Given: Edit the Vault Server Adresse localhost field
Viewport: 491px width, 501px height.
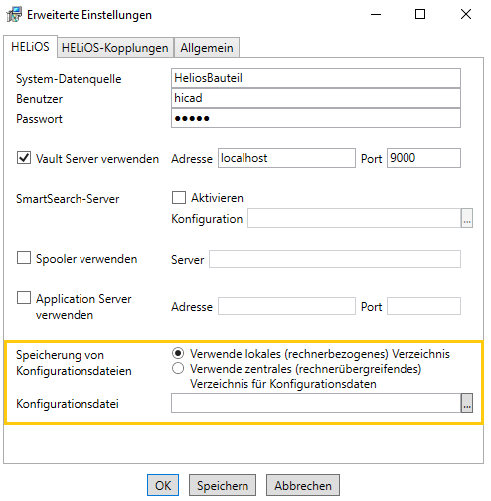Looking at the screenshot, I should pyautogui.click(x=287, y=158).
